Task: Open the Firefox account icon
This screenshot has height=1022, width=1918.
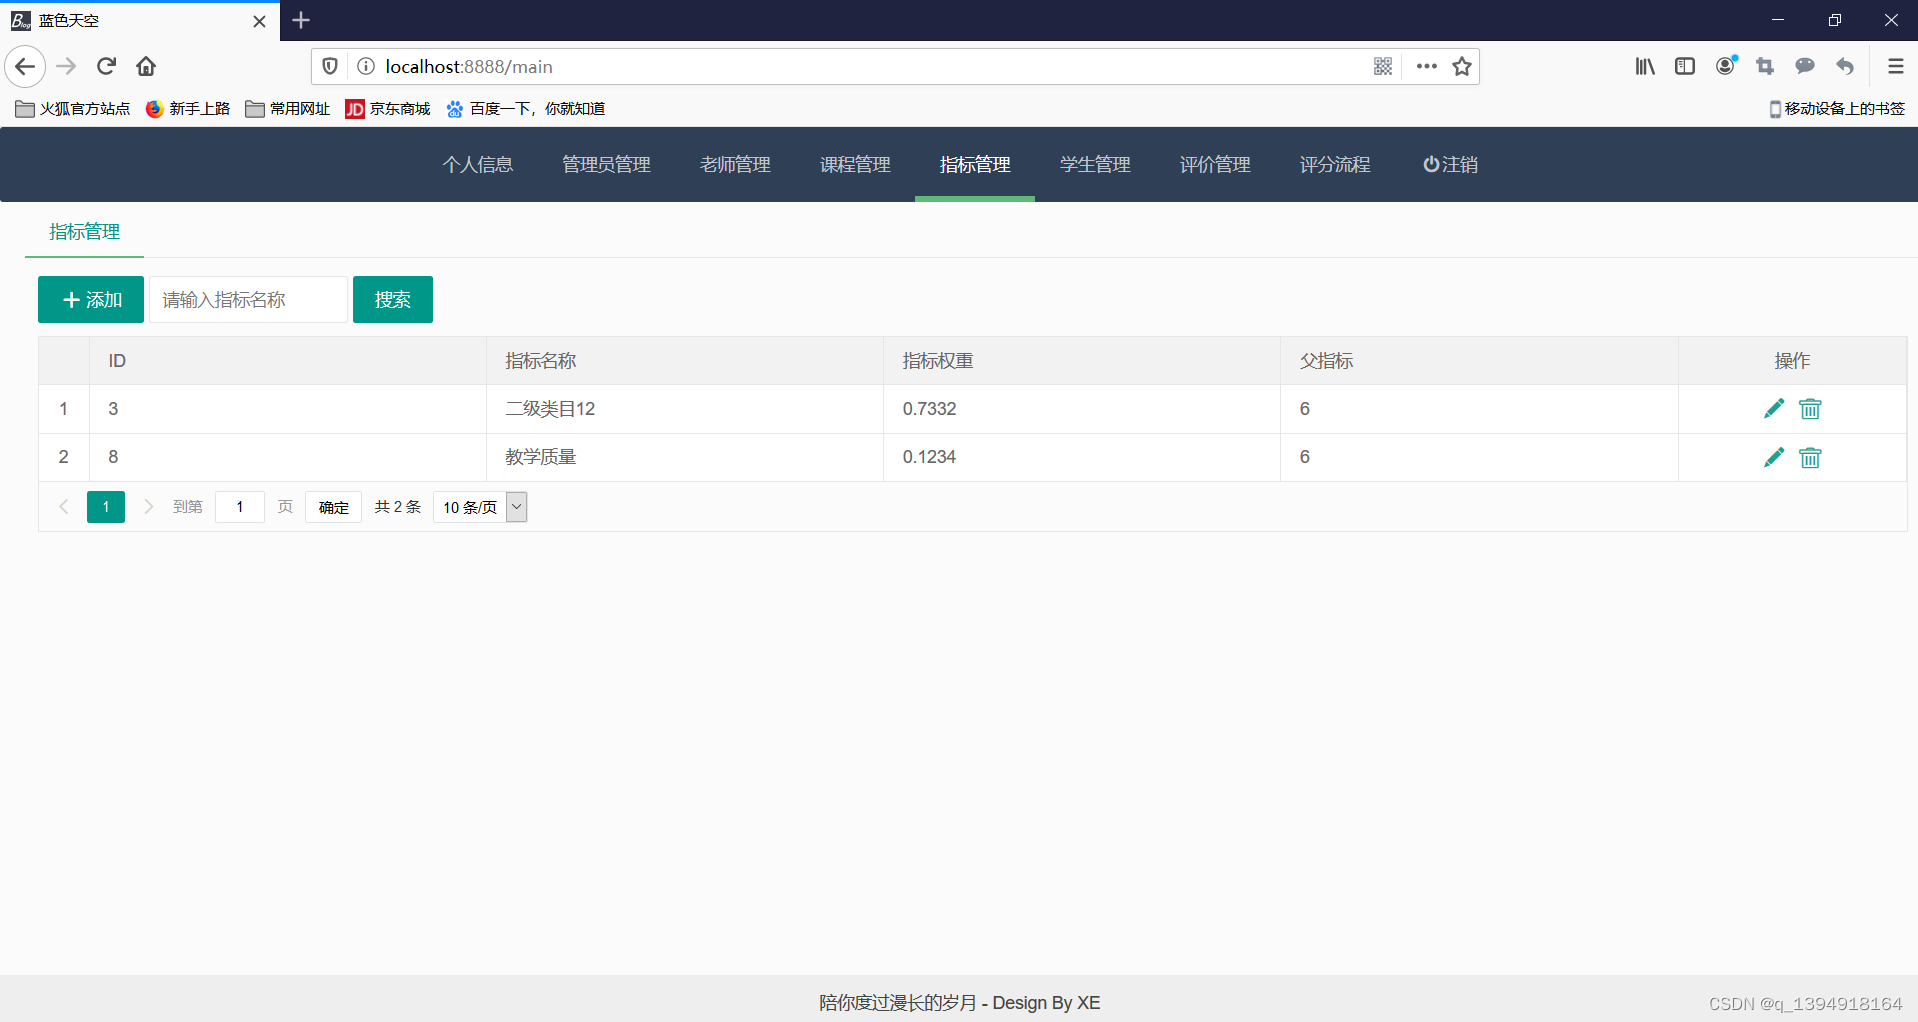Action: tap(1726, 66)
